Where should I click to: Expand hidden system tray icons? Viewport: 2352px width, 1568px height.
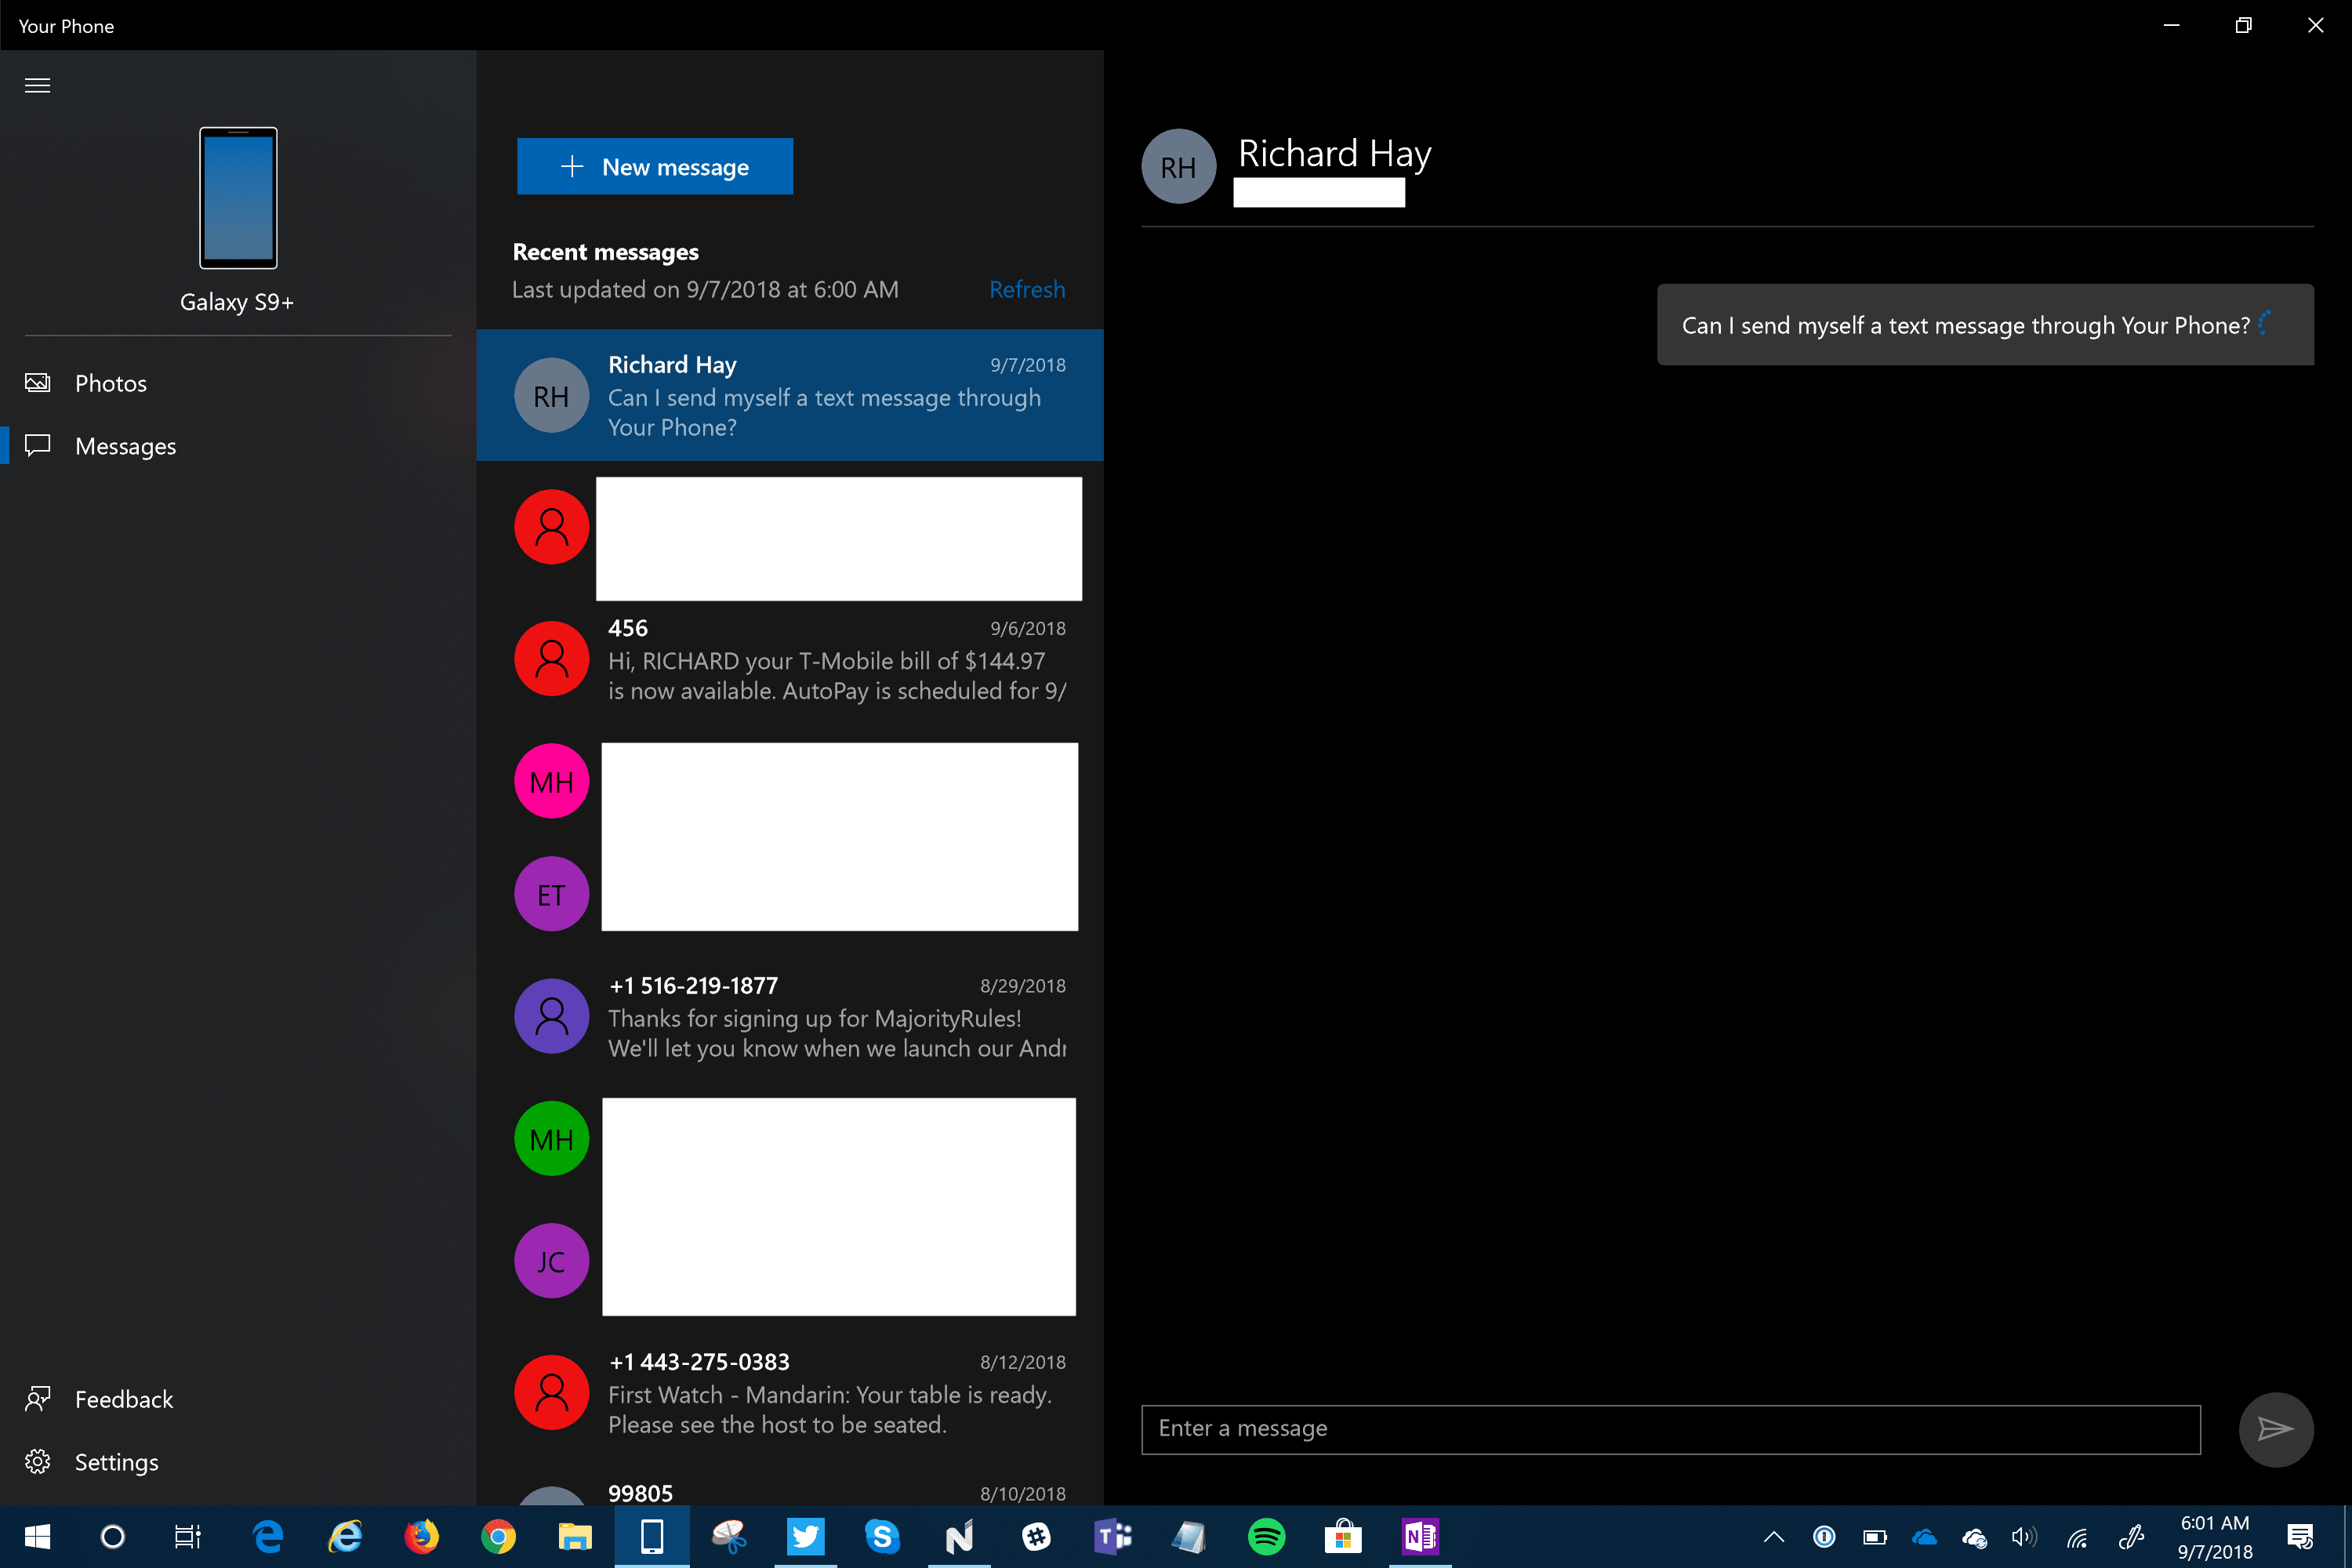[x=1773, y=1537]
